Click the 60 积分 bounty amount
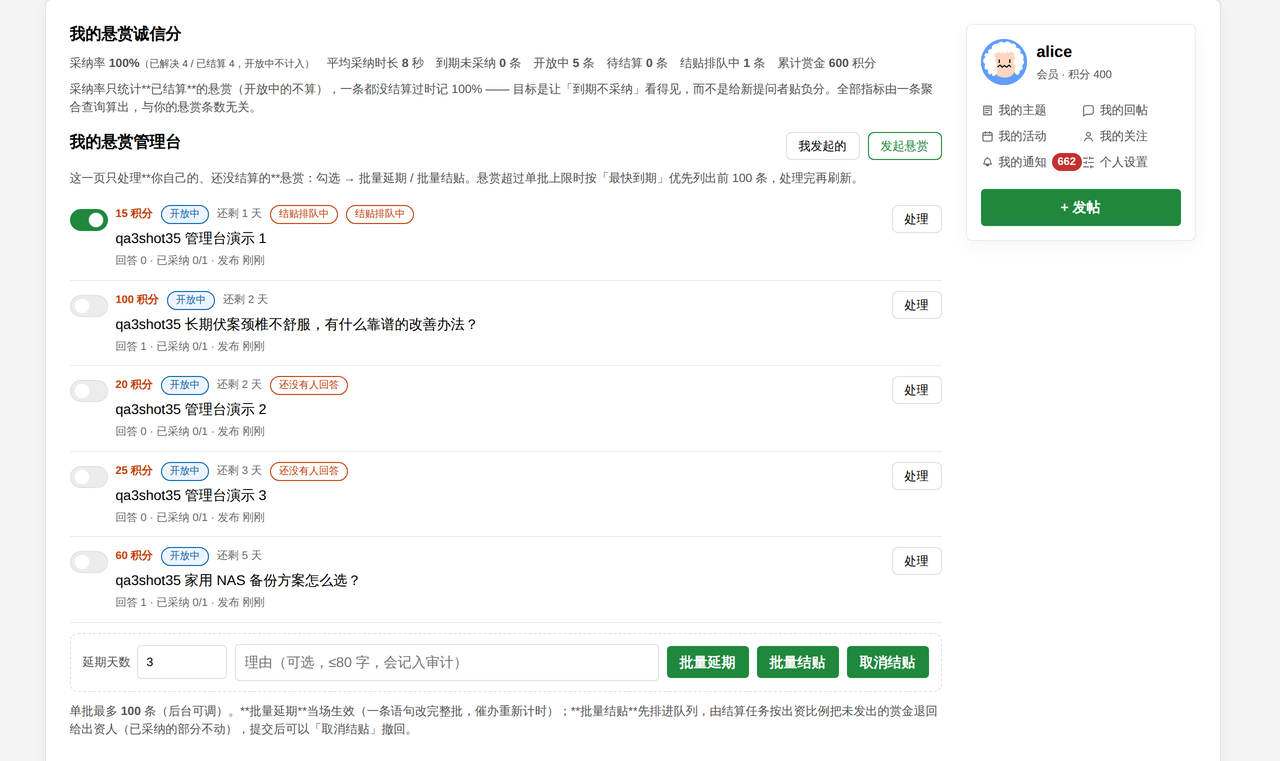1280x761 pixels. 134,556
